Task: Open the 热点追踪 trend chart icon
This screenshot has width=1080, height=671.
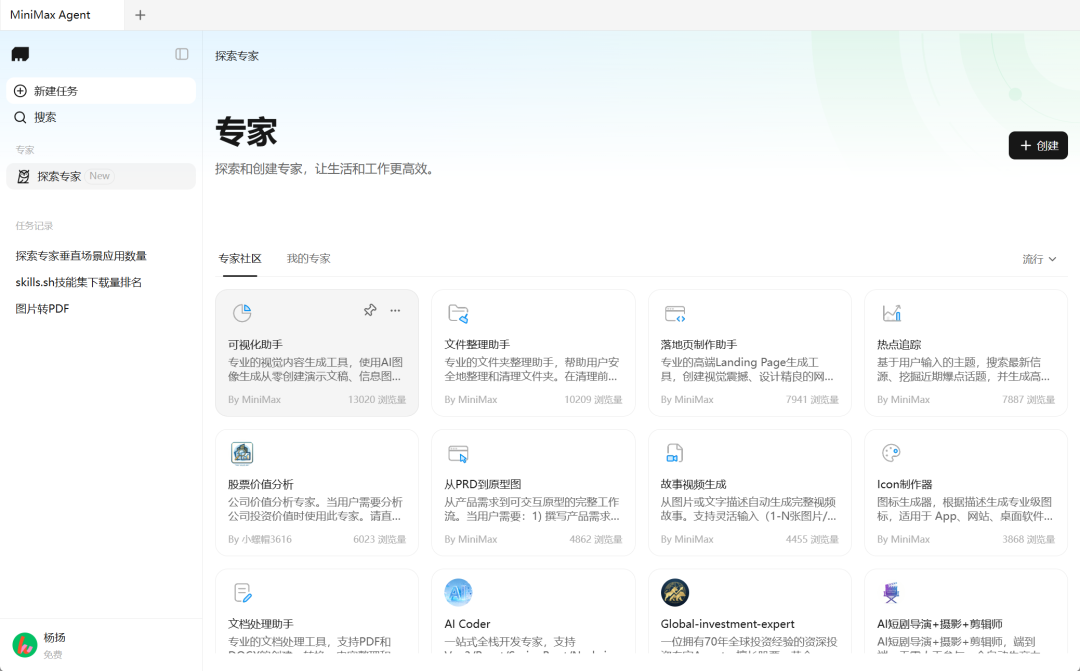Action: [x=891, y=312]
